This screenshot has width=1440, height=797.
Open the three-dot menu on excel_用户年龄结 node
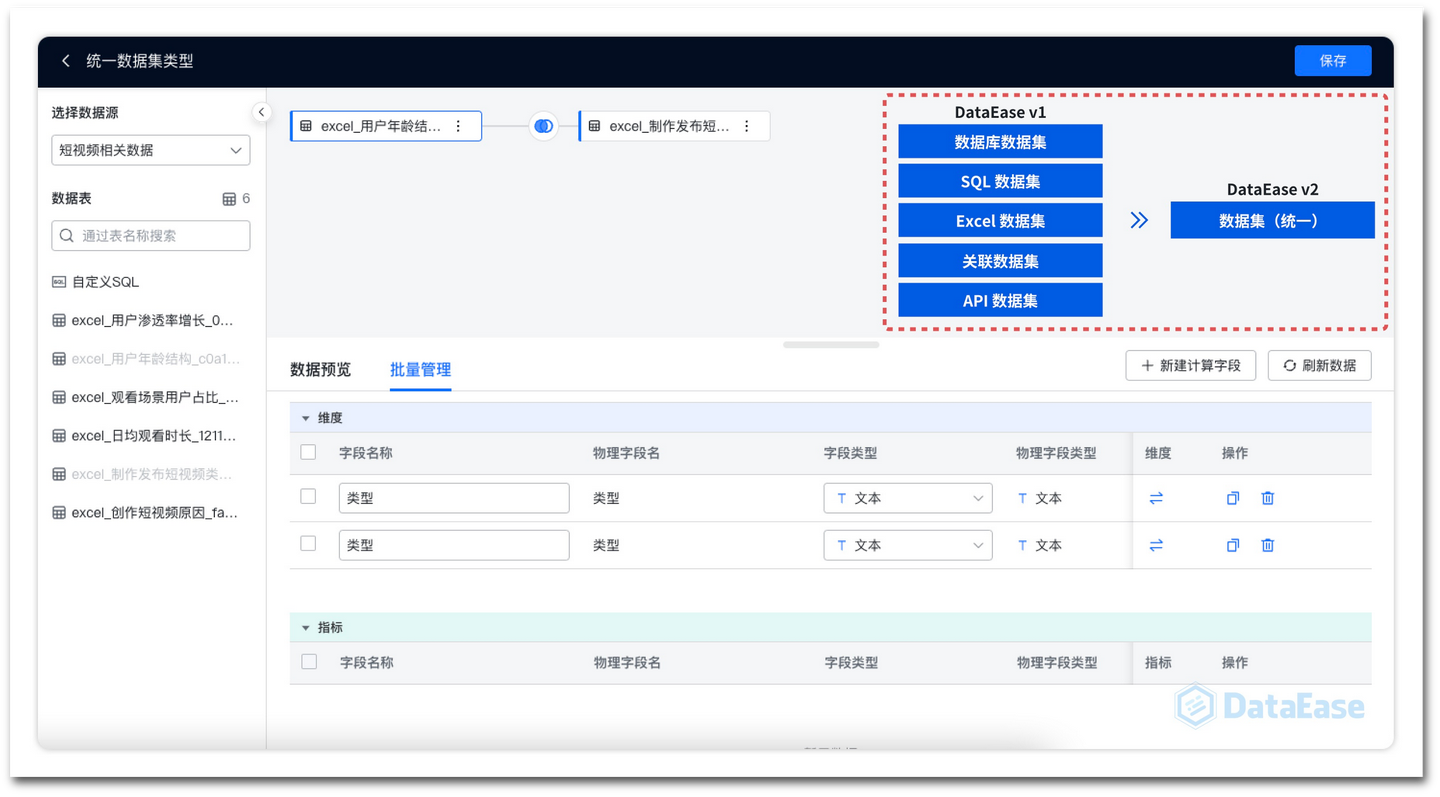pyautogui.click(x=458, y=126)
